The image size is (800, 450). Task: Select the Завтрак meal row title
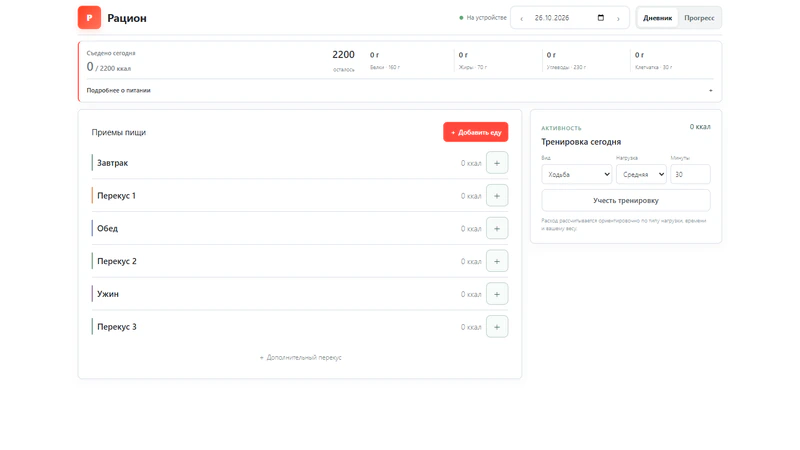click(x=112, y=163)
